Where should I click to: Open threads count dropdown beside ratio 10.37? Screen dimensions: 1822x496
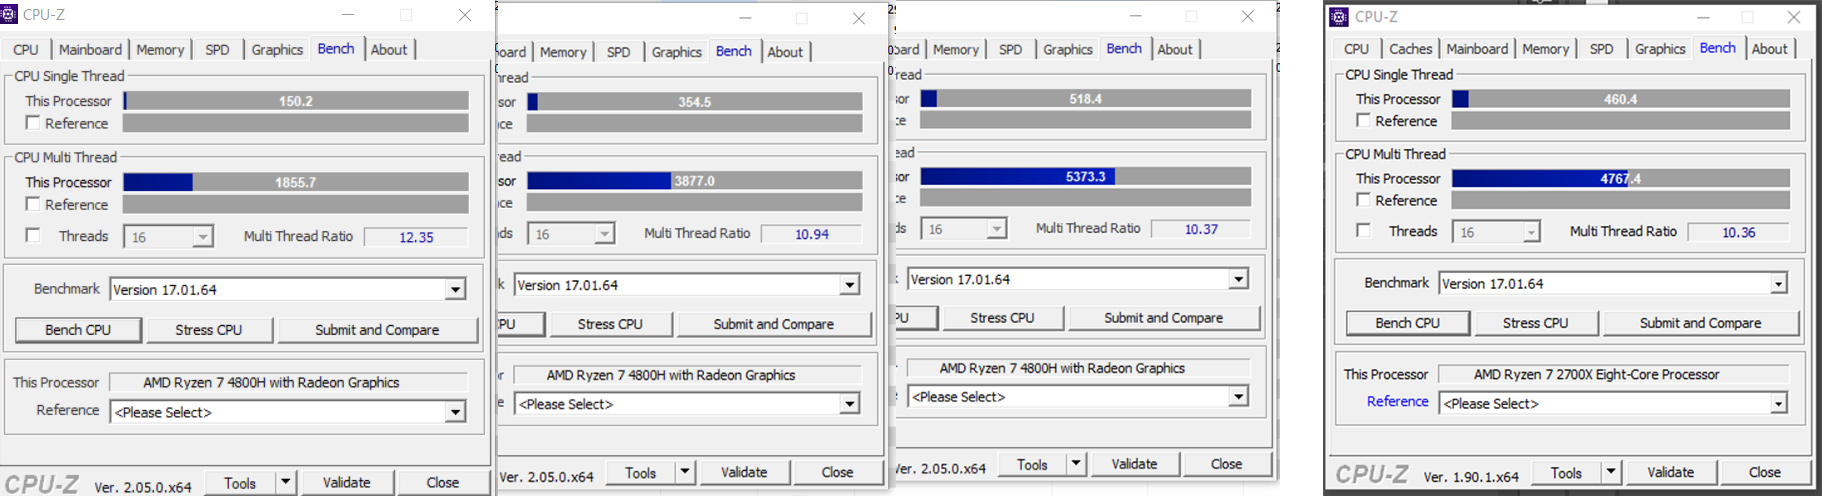point(996,229)
